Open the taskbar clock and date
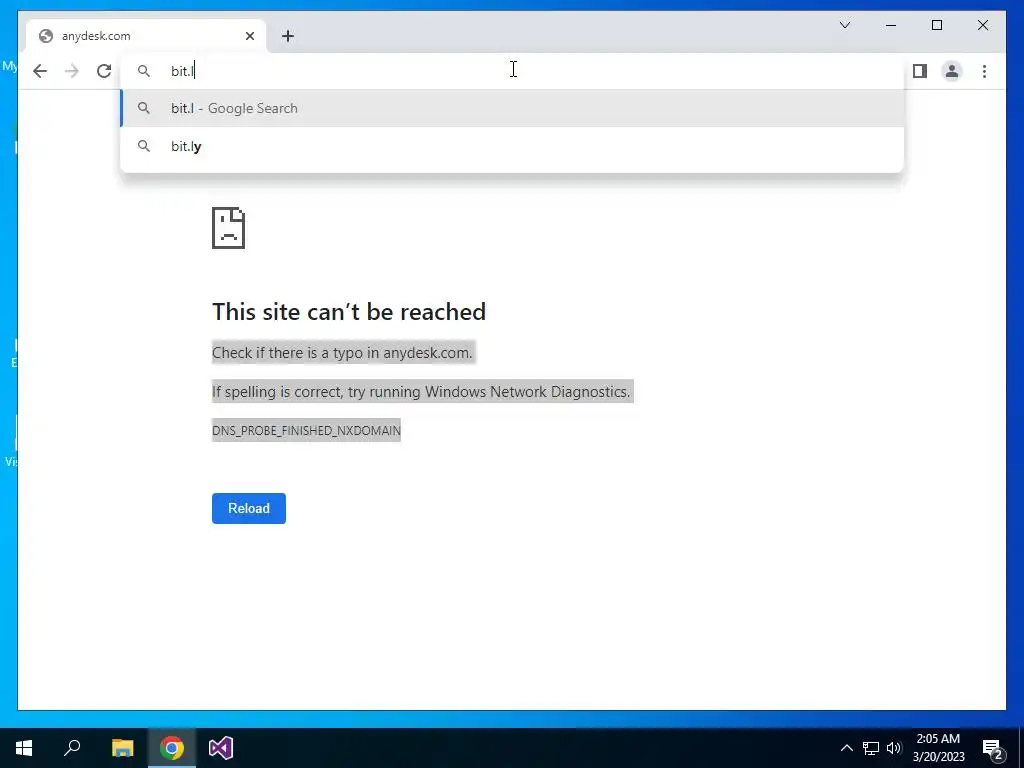 tap(938, 748)
